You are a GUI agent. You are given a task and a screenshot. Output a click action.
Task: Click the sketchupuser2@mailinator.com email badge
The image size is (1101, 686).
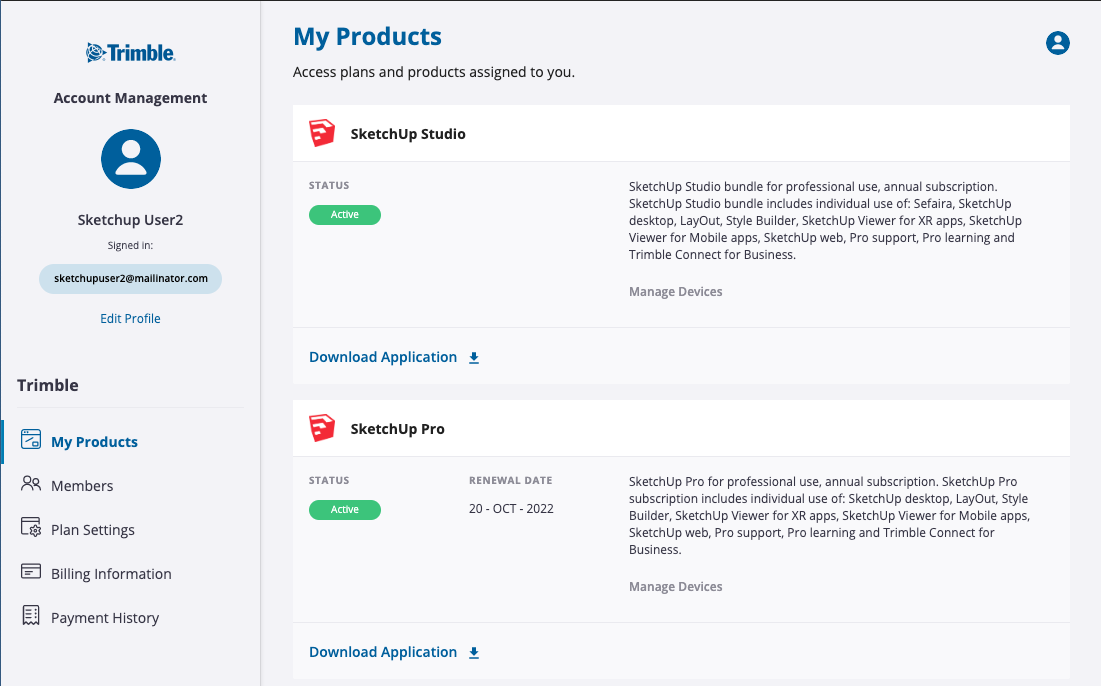tap(131, 279)
